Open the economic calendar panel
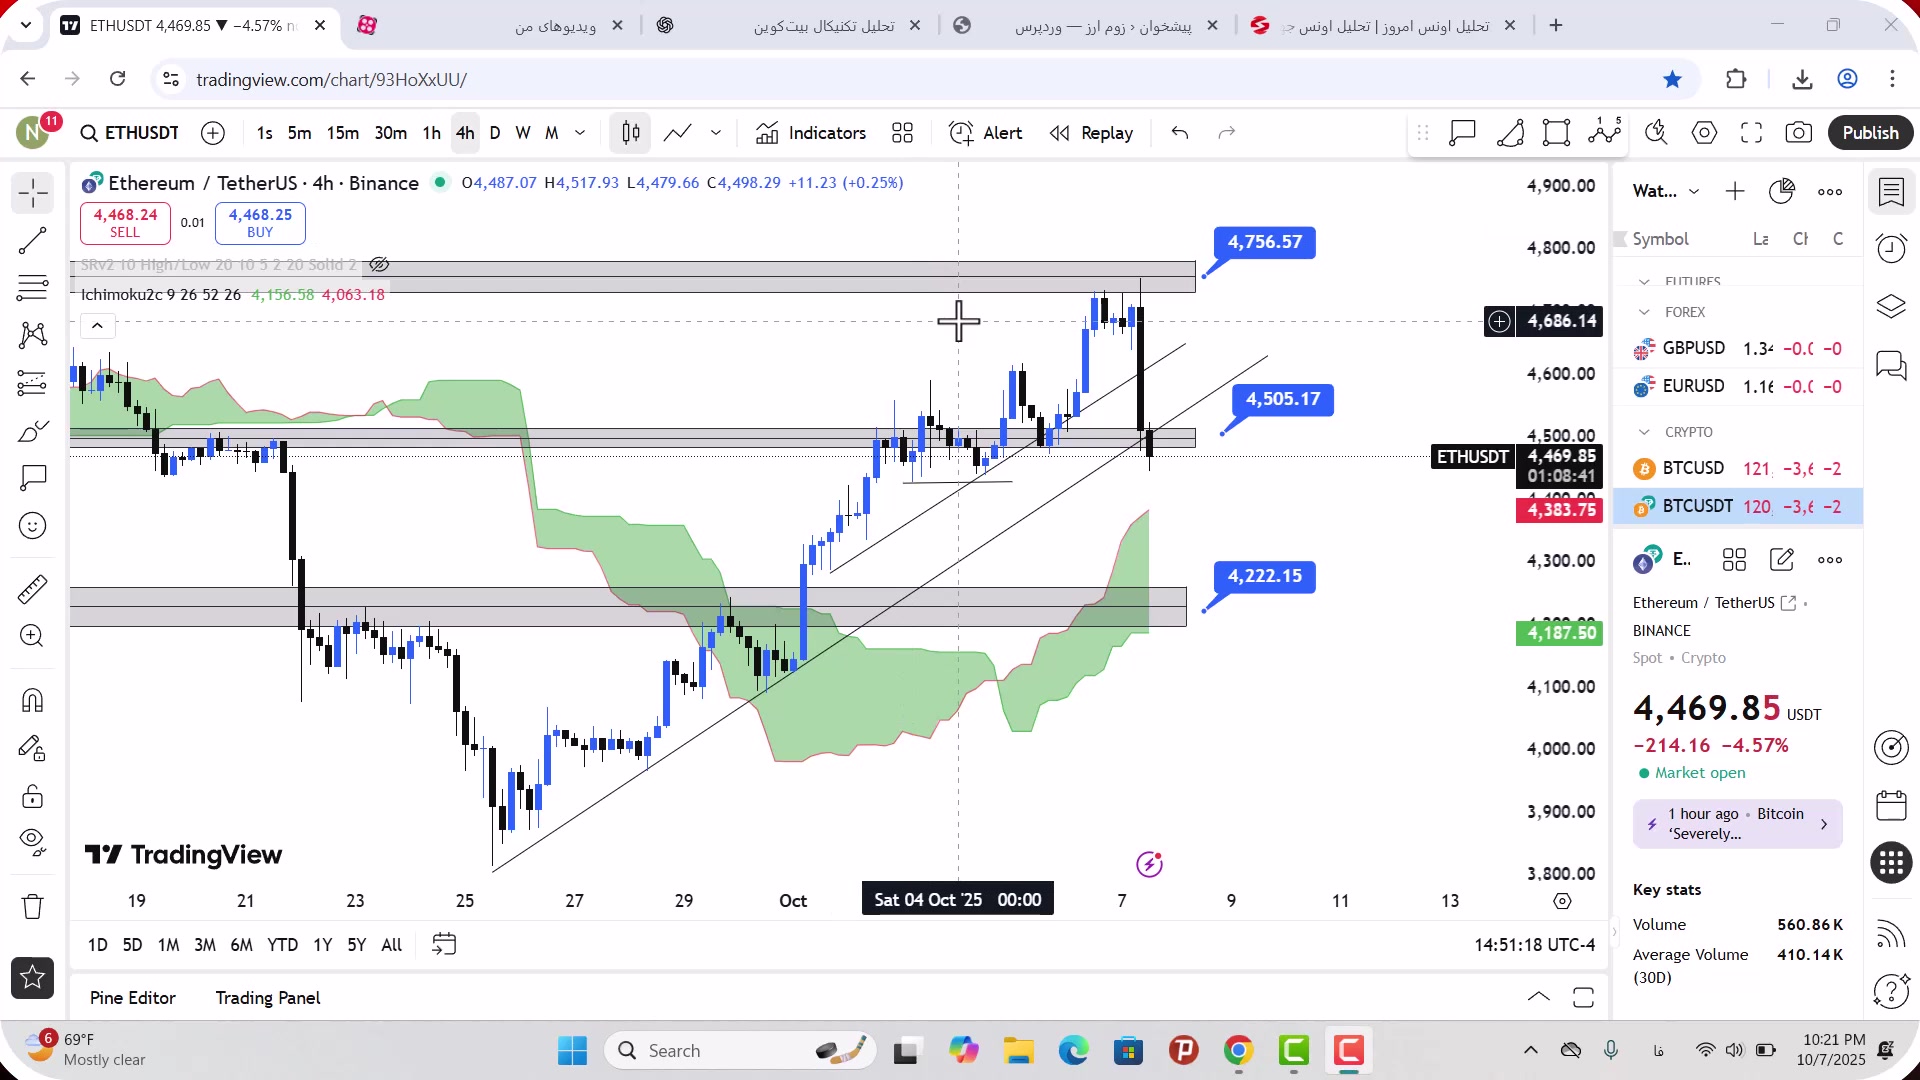The height and width of the screenshot is (1080, 1920). pyautogui.click(x=1891, y=806)
